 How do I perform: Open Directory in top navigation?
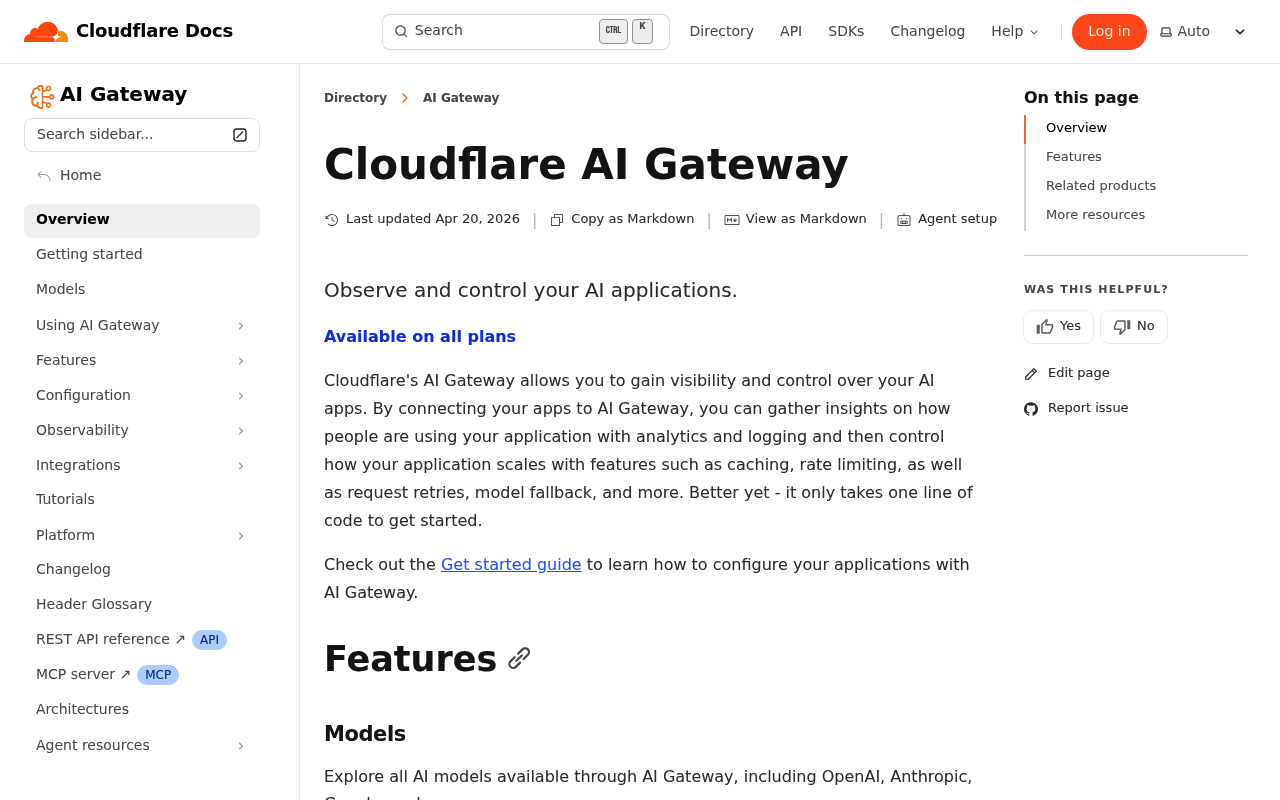(x=721, y=31)
